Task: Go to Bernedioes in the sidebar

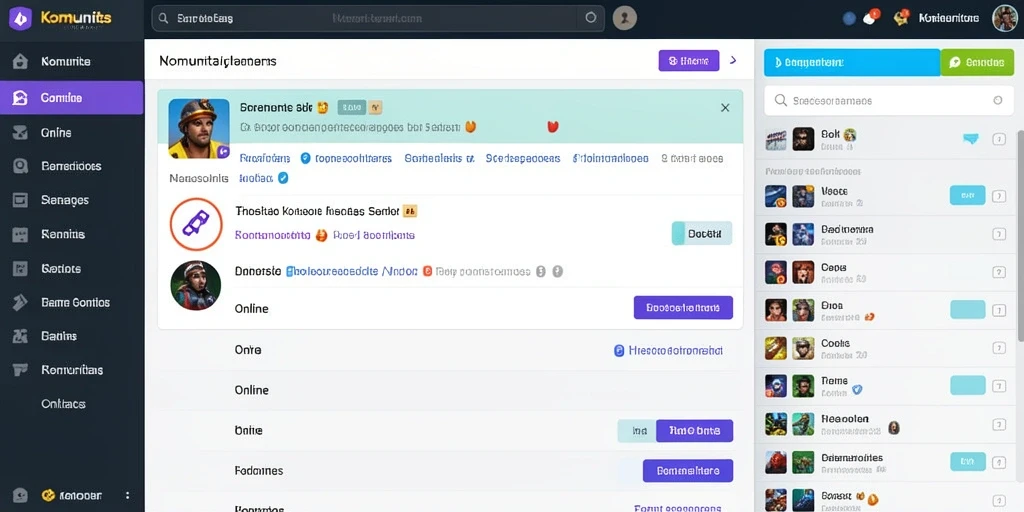Action: 72,166
